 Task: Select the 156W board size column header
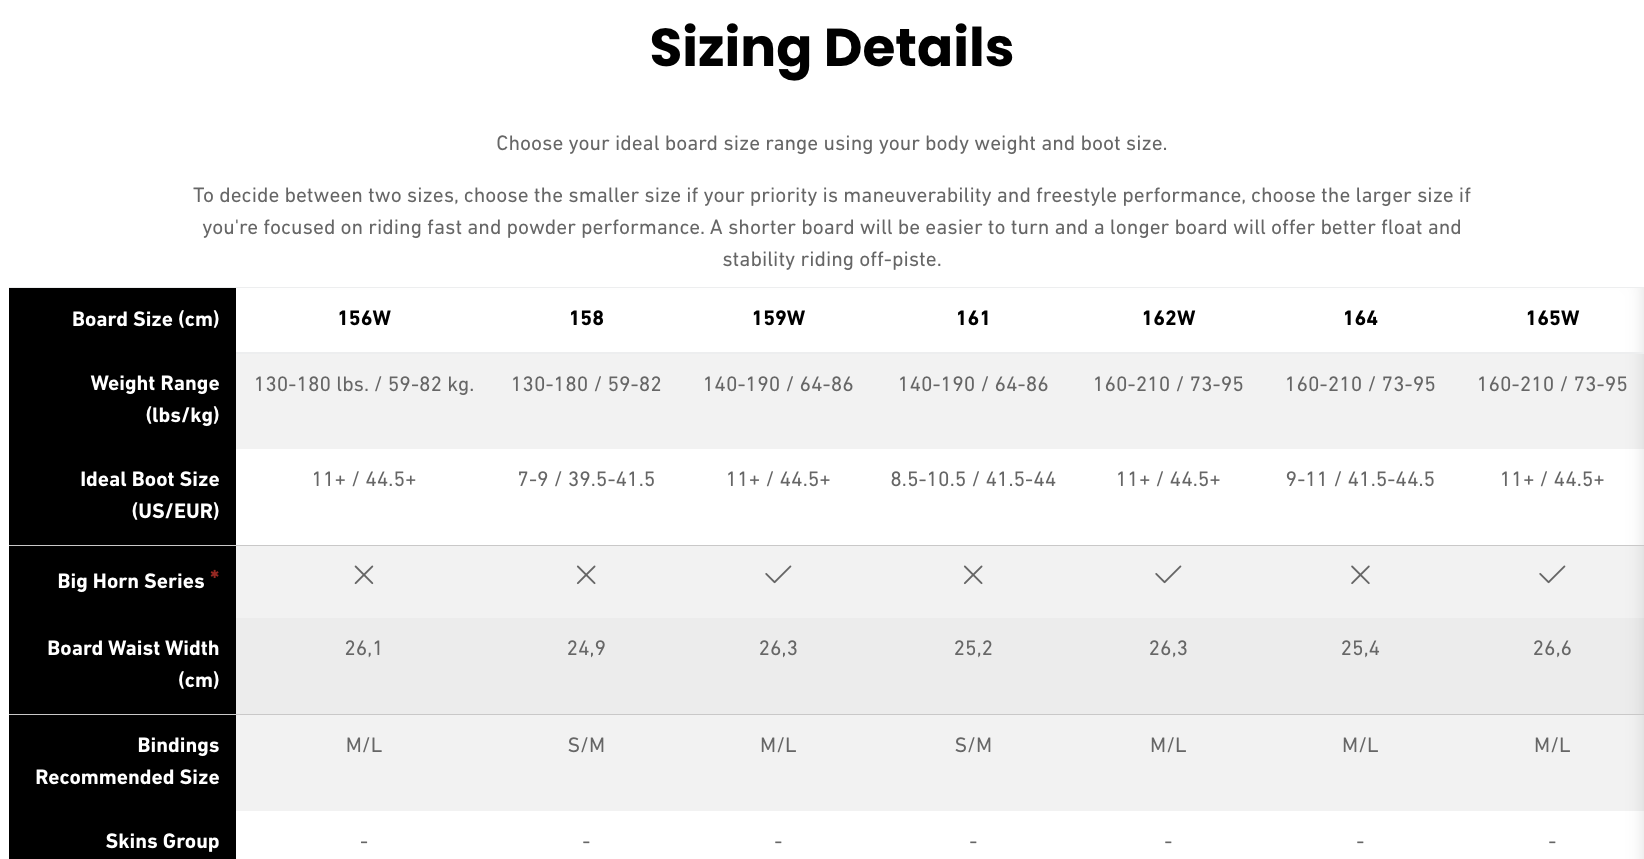tap(364, 318)
